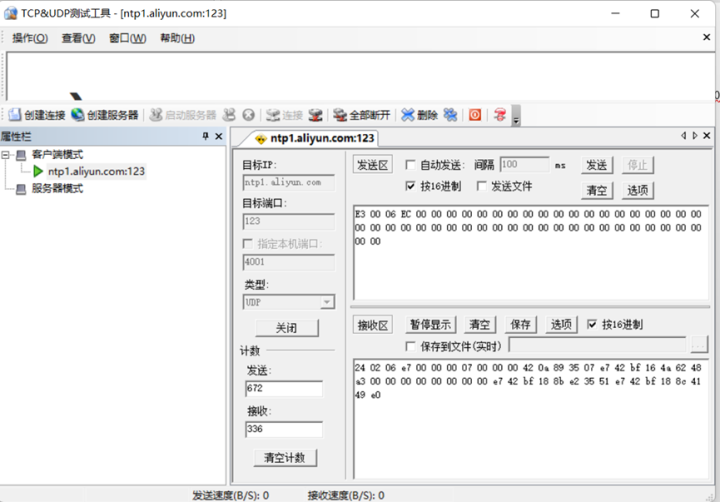Click 清空 in the send area

click(597, 190)
